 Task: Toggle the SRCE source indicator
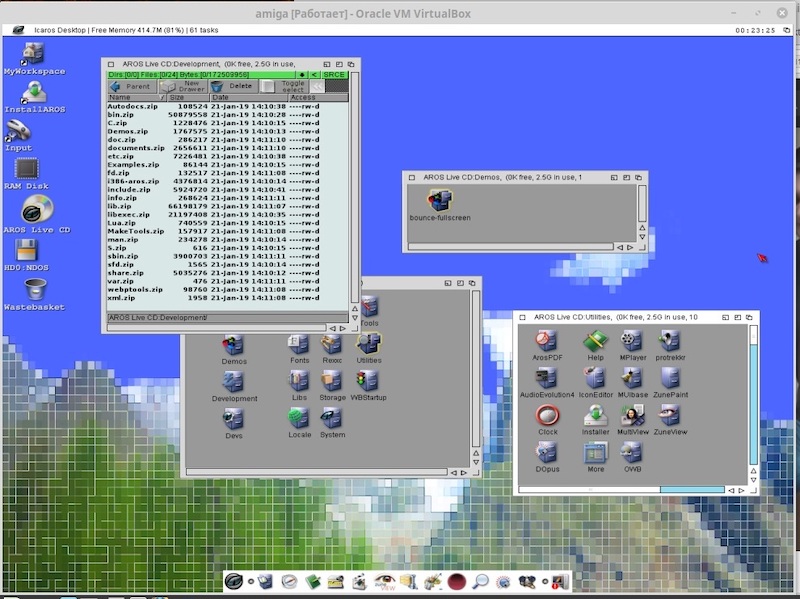pos(334,74)
